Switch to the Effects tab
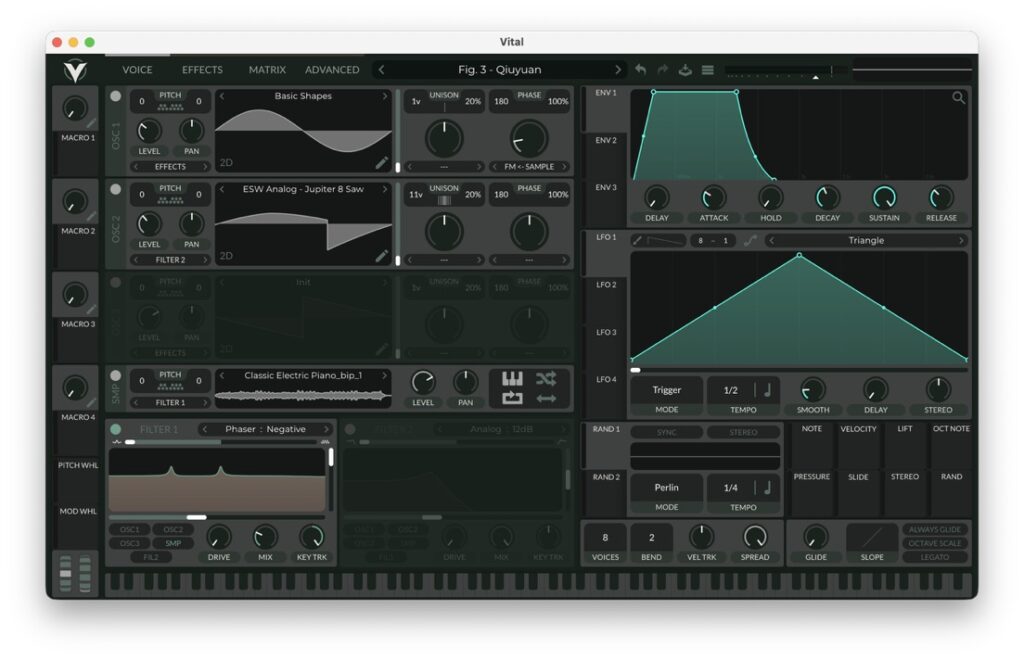Screen dimensions: 1024x660 (x=202, y=70)
